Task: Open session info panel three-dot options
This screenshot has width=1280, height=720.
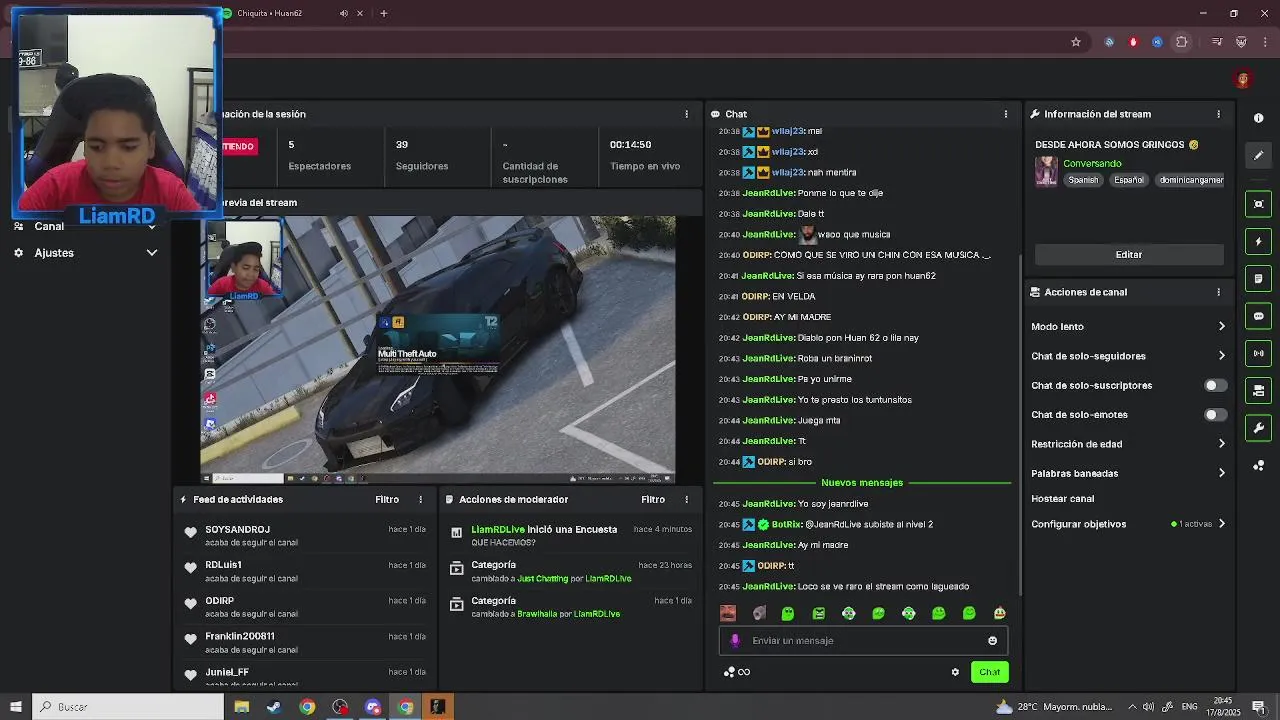Action: click(686, 114)
